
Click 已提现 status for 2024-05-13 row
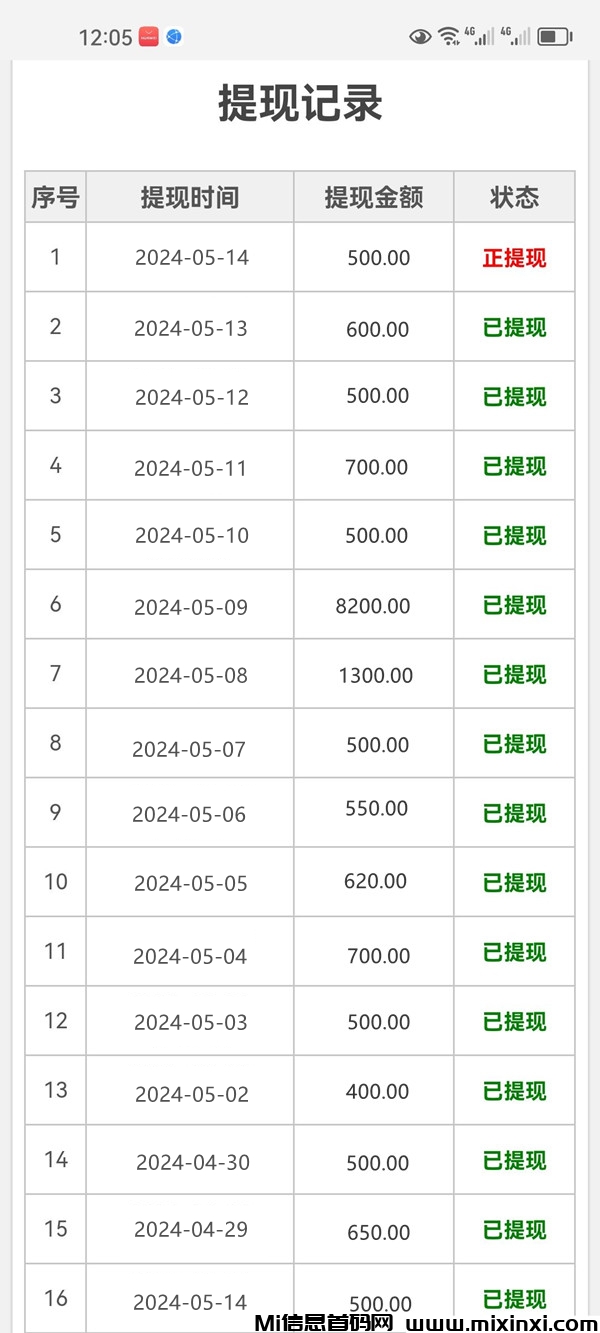(x=514, y=328)
